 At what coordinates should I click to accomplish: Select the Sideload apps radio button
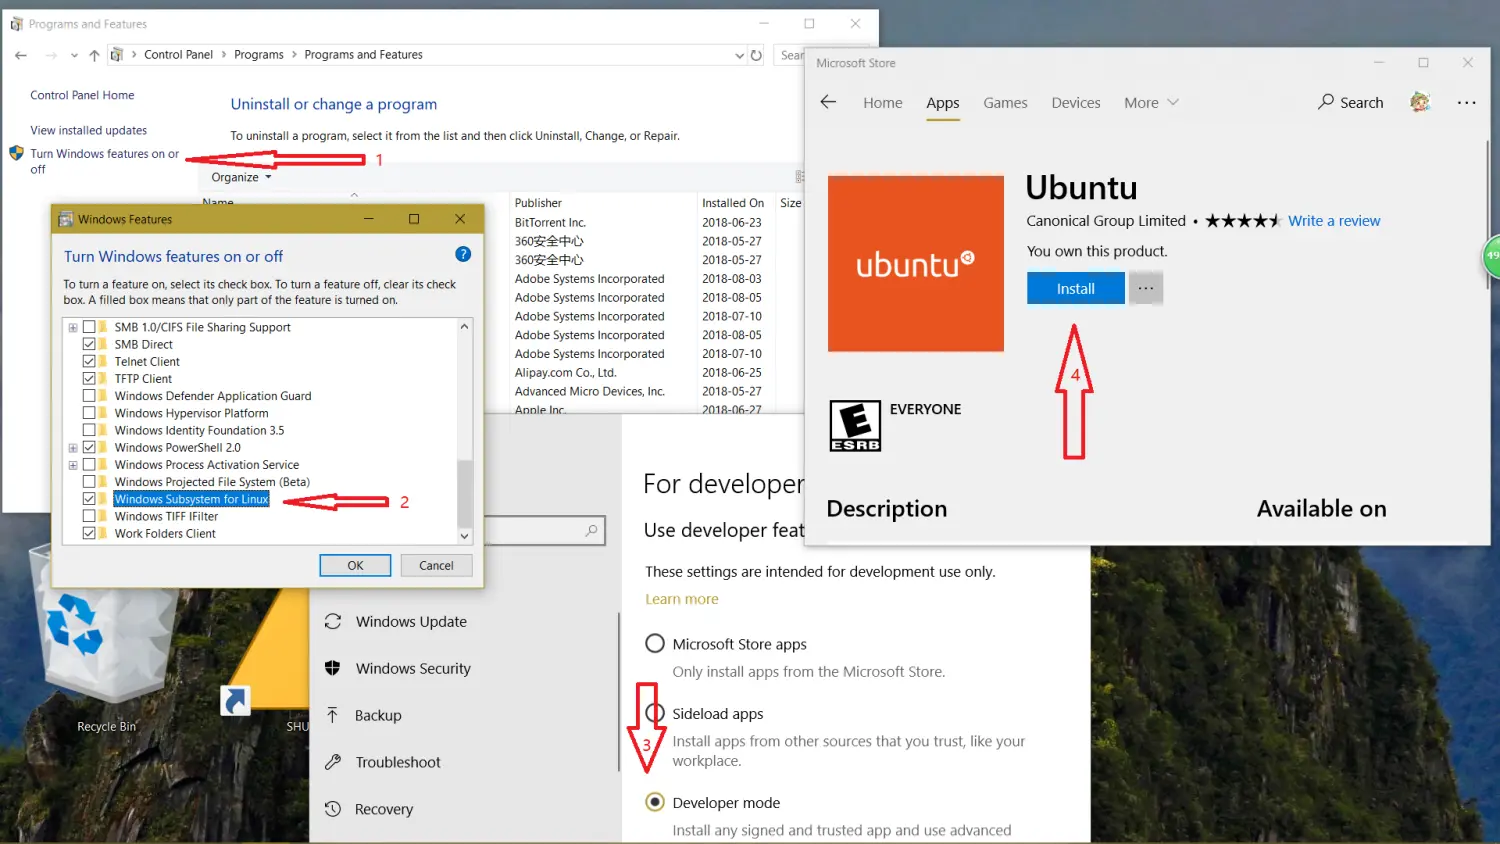click(x=655, y=713)
